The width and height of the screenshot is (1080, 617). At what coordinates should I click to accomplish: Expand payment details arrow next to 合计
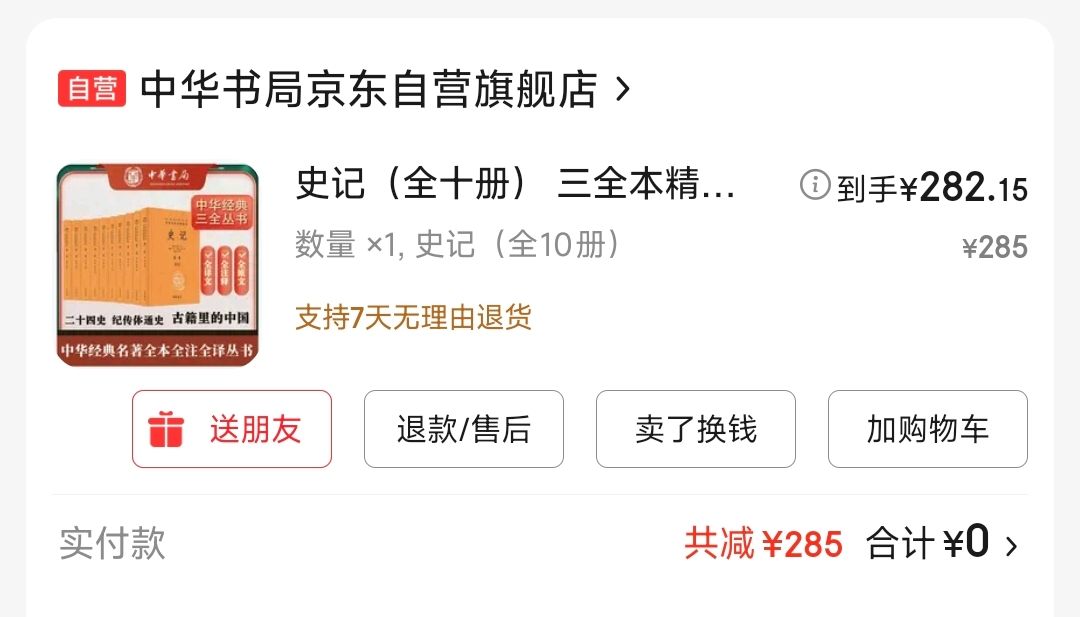click(x=1010, y=546)
